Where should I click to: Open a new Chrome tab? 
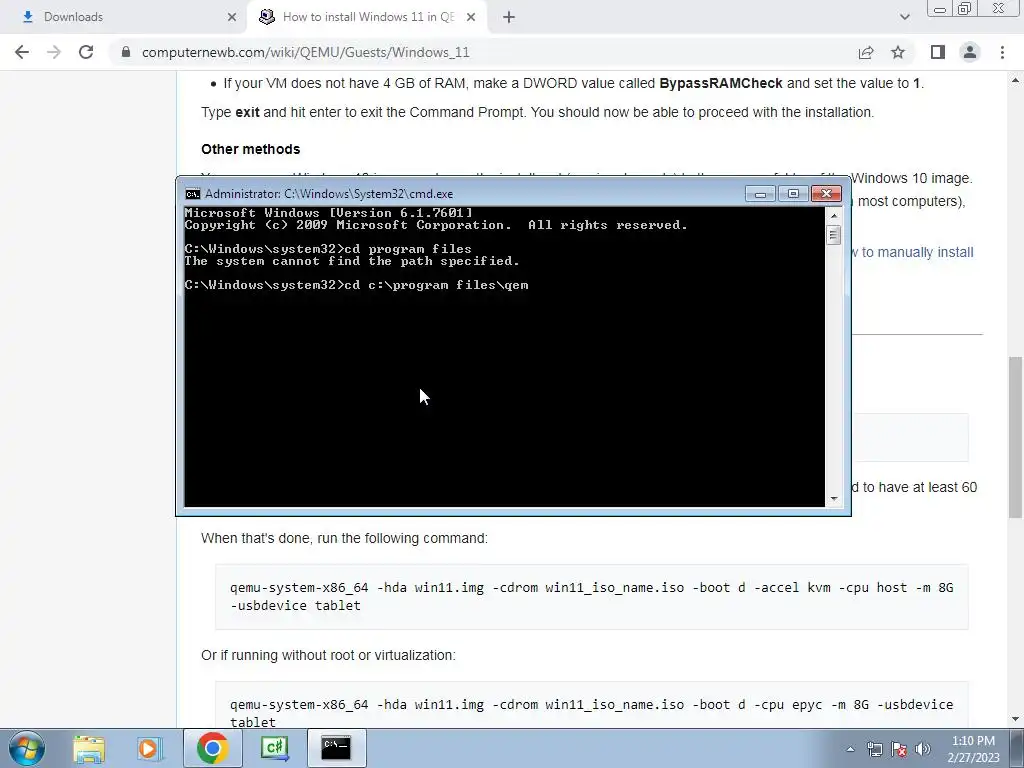509,17
